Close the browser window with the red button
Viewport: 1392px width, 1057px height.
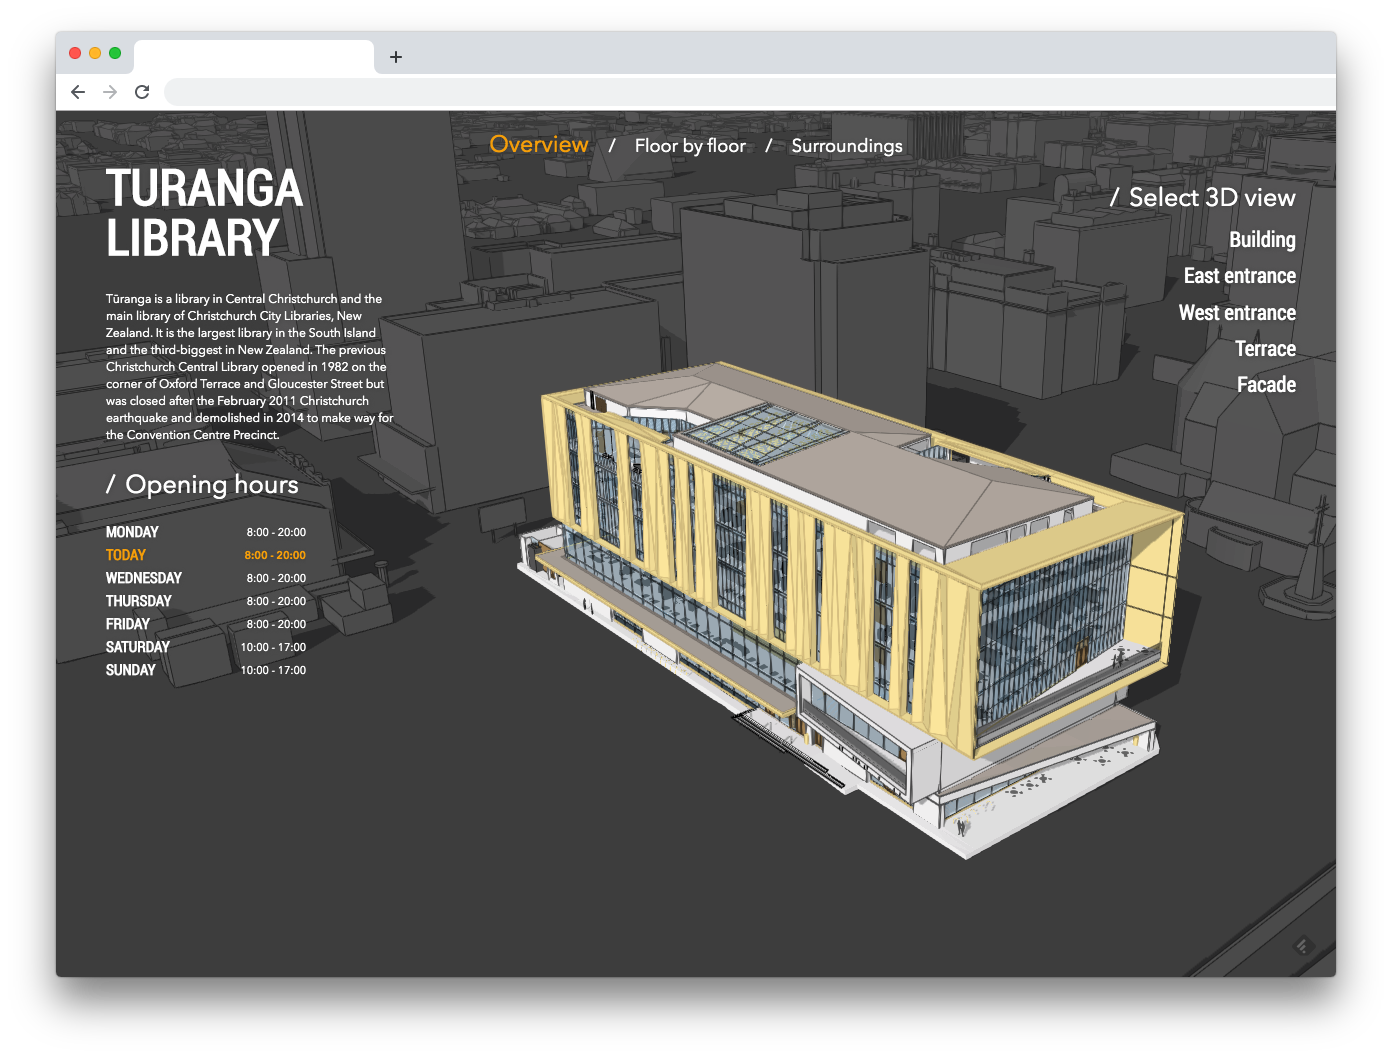coord(75,53)
